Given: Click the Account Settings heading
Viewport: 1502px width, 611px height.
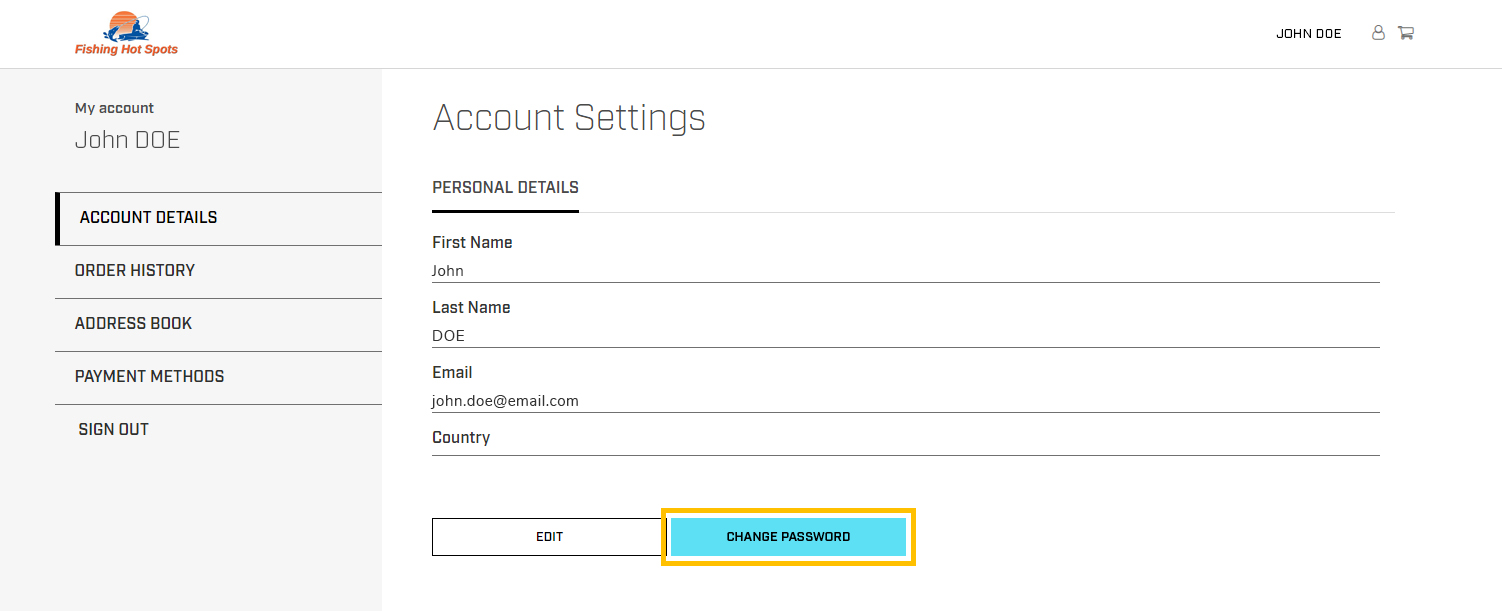Looking at the screenshot, I should (569, 118).
